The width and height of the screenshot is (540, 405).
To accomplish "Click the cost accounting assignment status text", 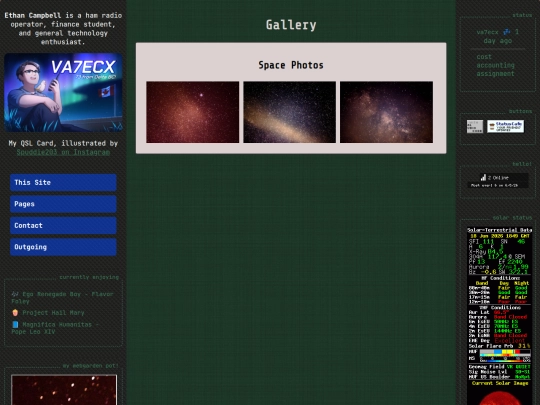I will [495, 65].
